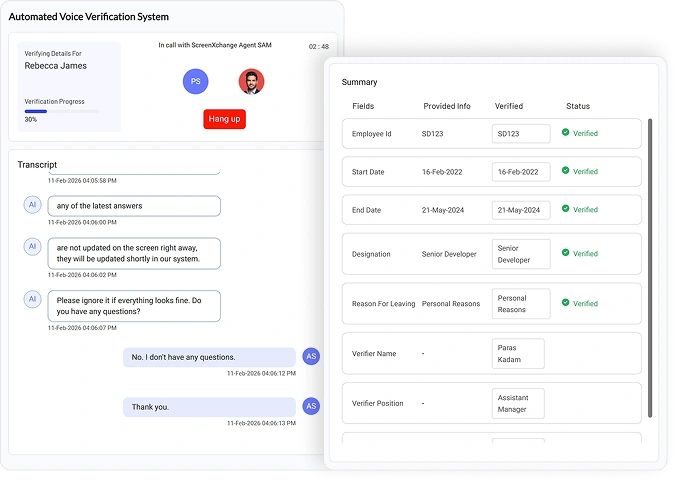Viewport: 680px width, 485px height.
Task: Edit the Reason For Leaving verified field
Action: (x=521, y=303)
